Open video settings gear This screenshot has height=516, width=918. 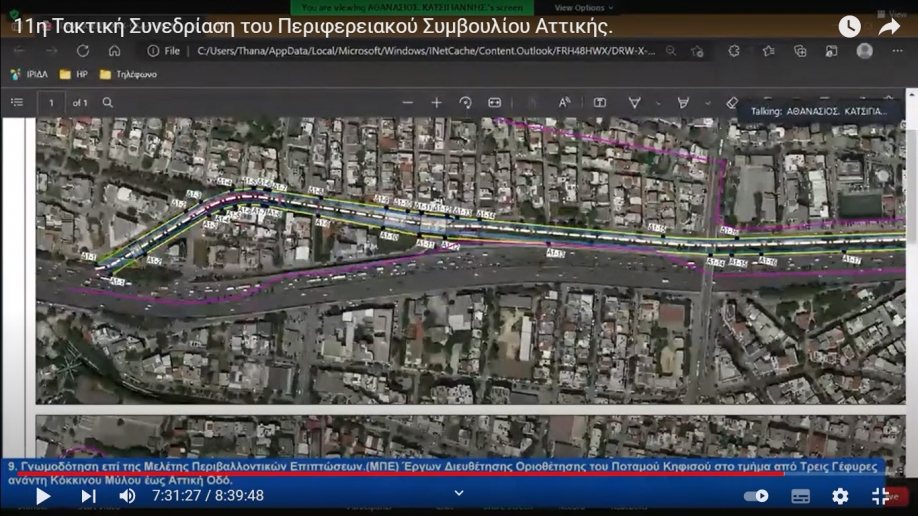(x=840, y=496)
